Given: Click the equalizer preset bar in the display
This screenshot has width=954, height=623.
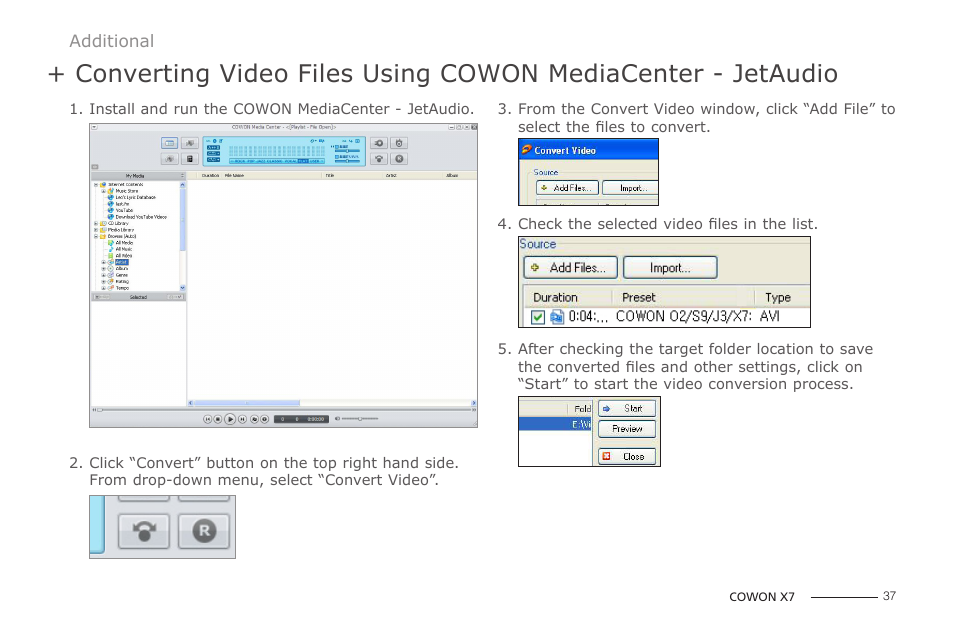Looking at the screenshot, I should pos(277,161).
